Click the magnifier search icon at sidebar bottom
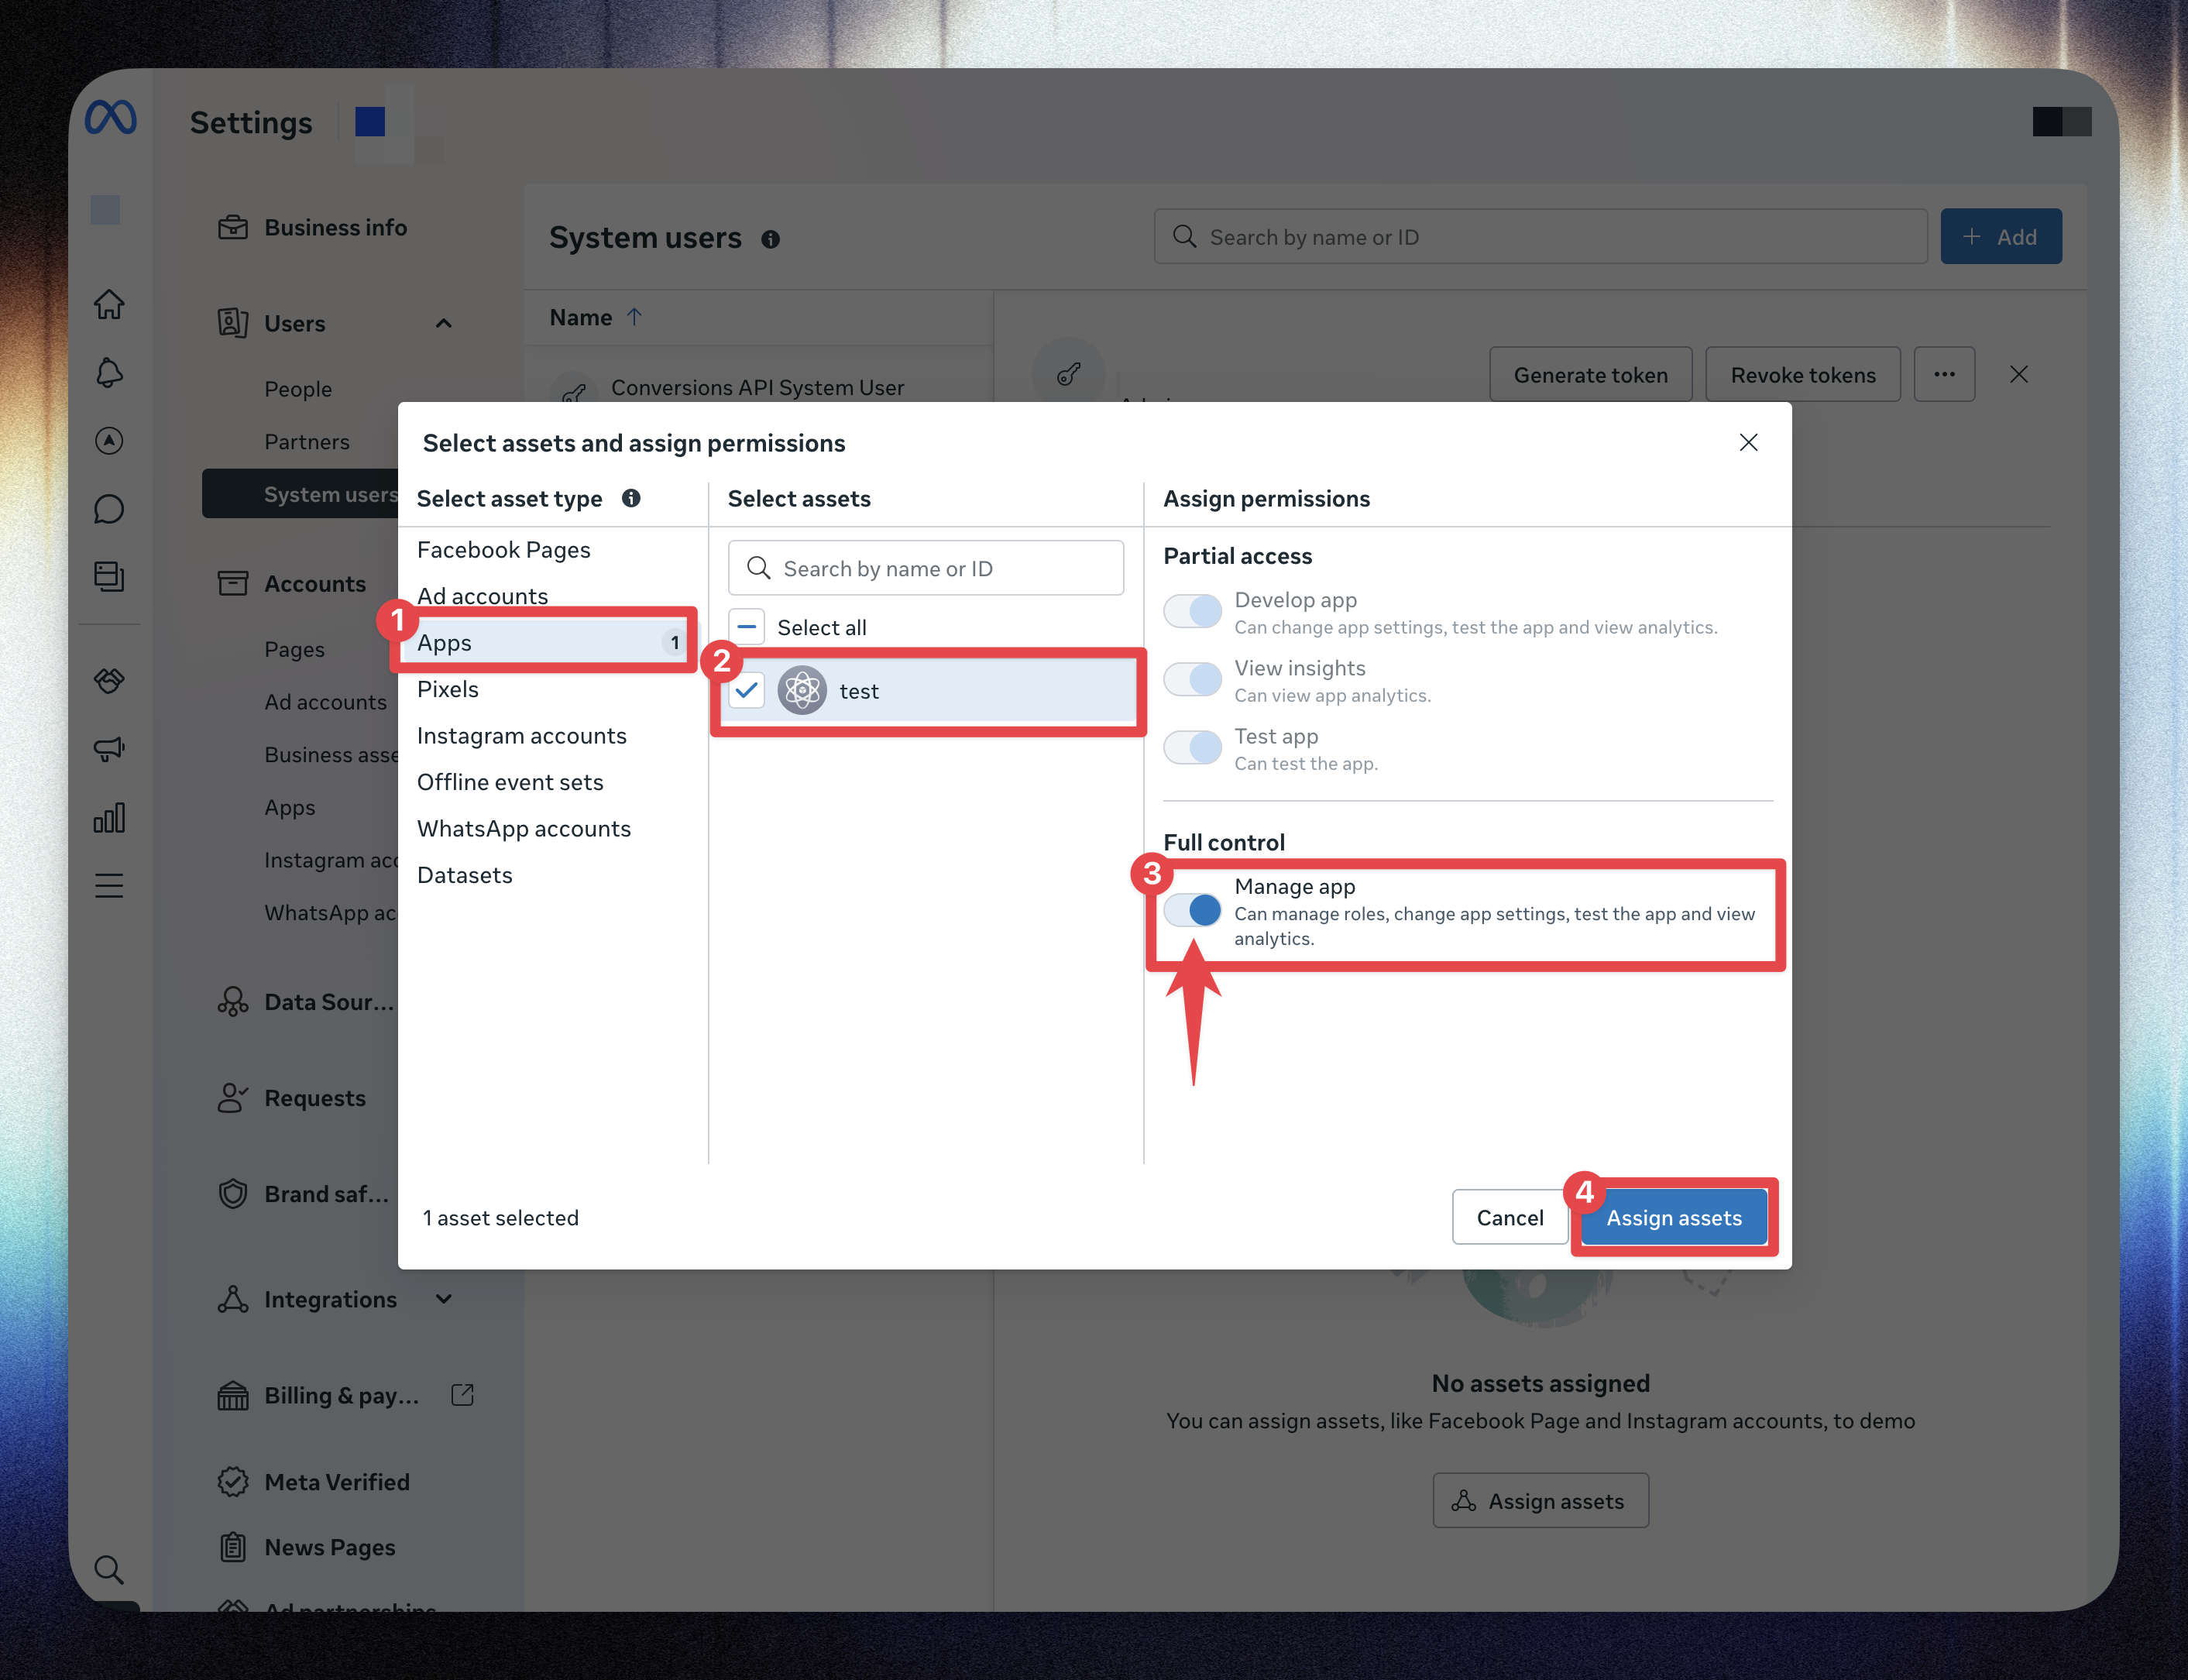 click(x=109, y=1570)
